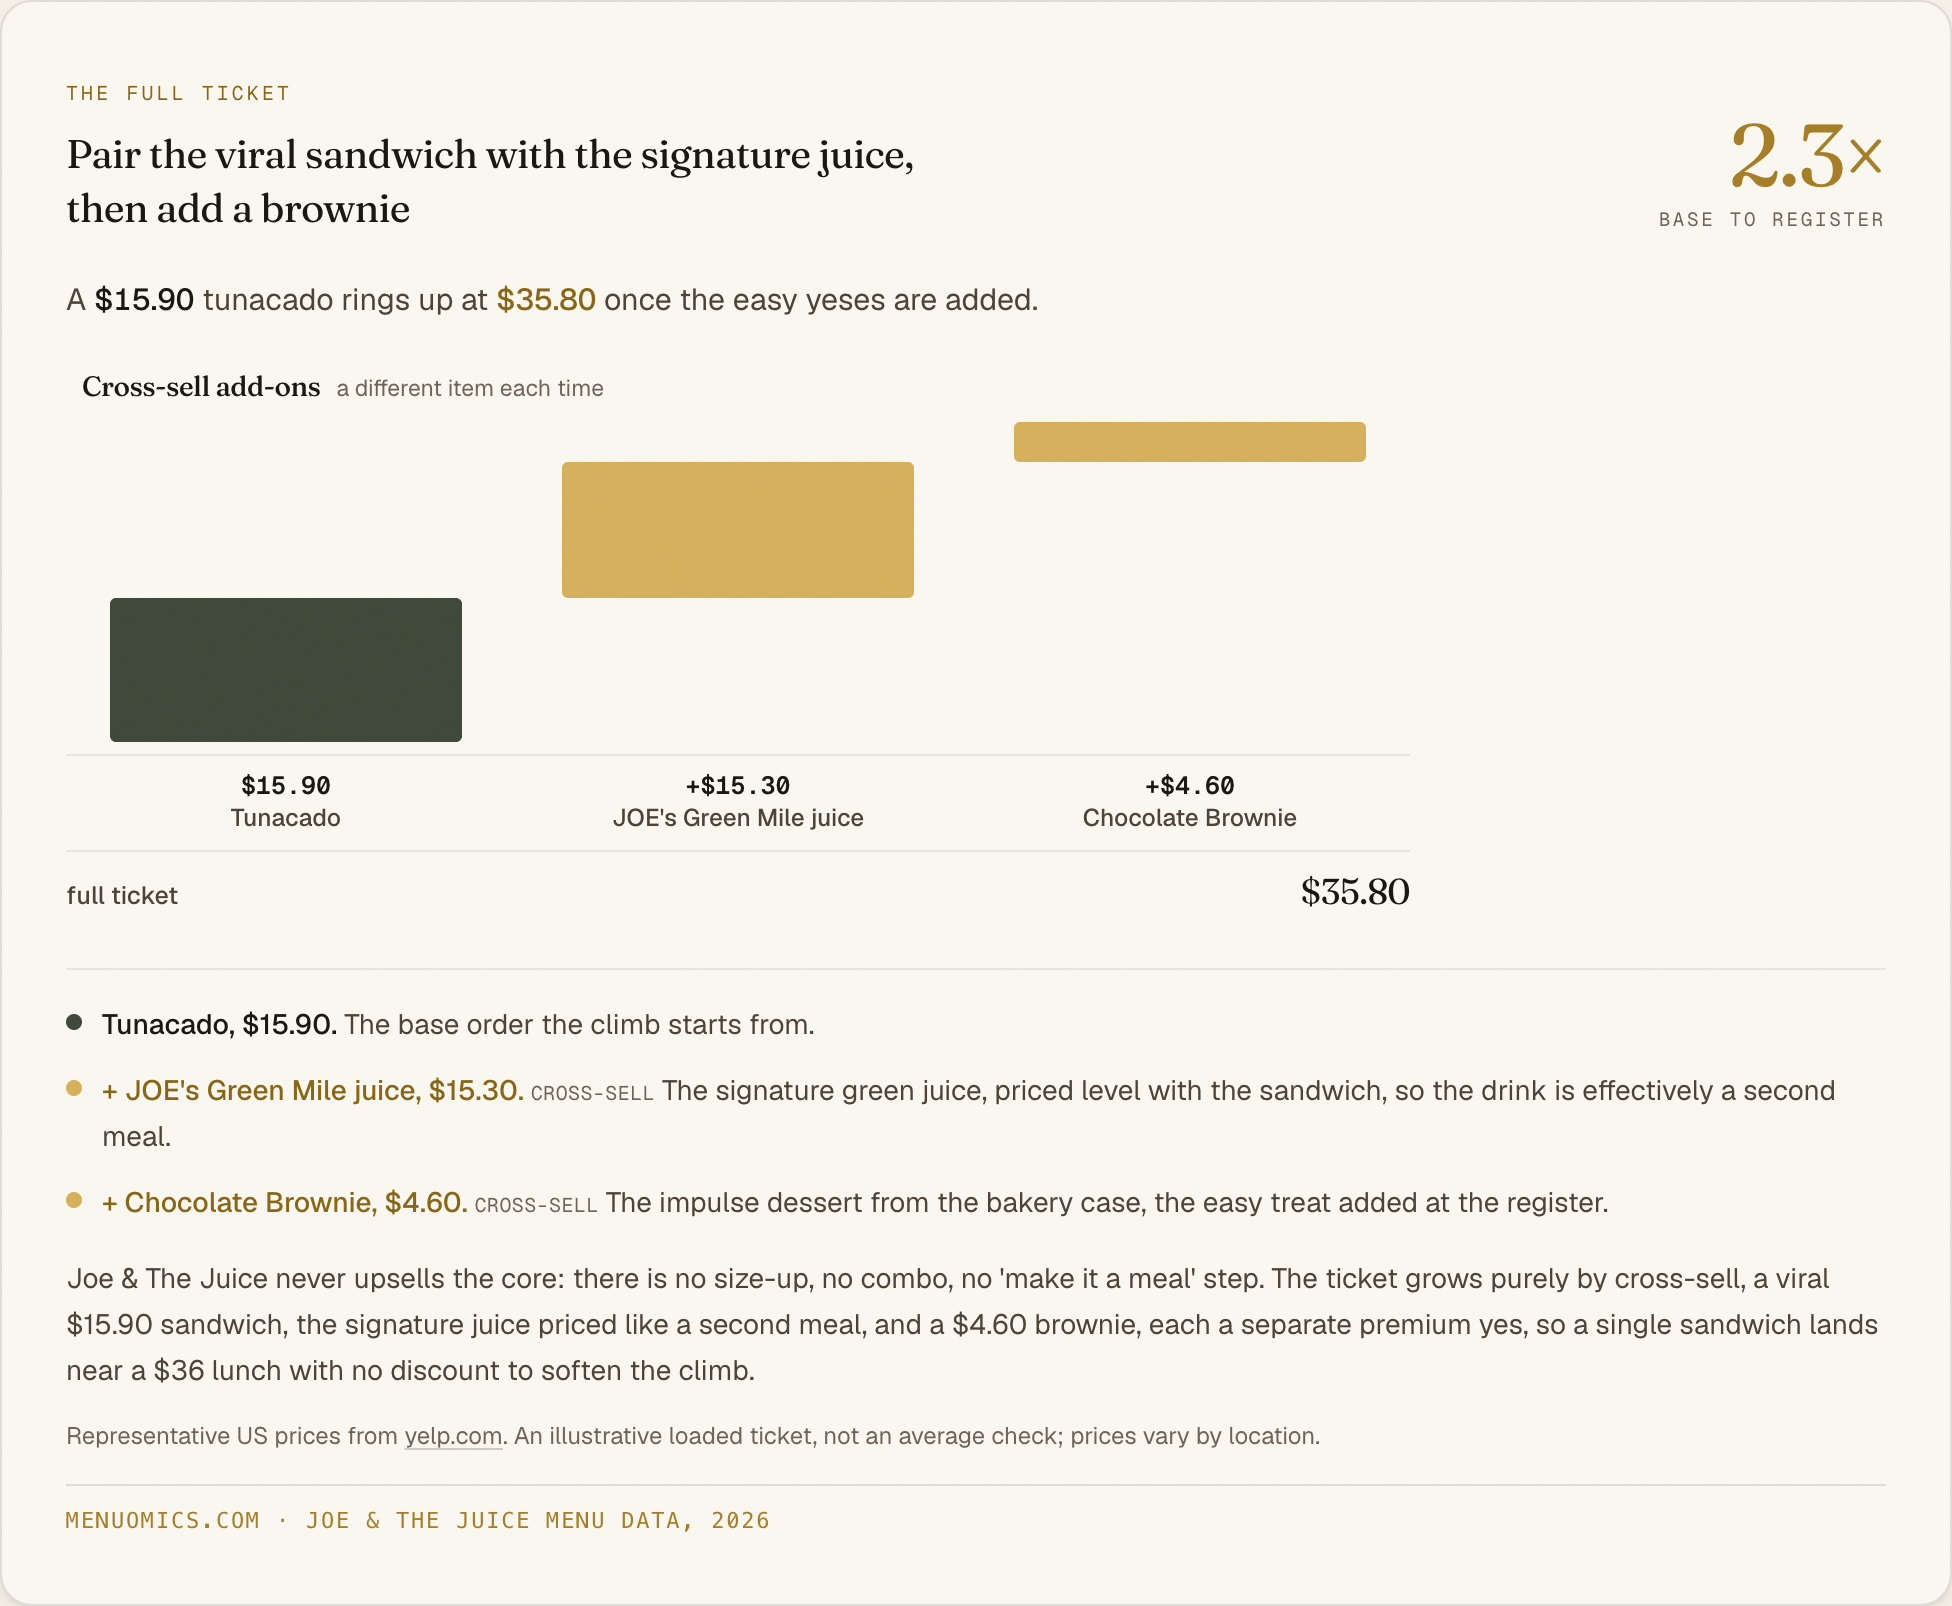Click the CROSS-SELL tag after brownie price
This screenshot has width=1952, height=1606.
536,1205
